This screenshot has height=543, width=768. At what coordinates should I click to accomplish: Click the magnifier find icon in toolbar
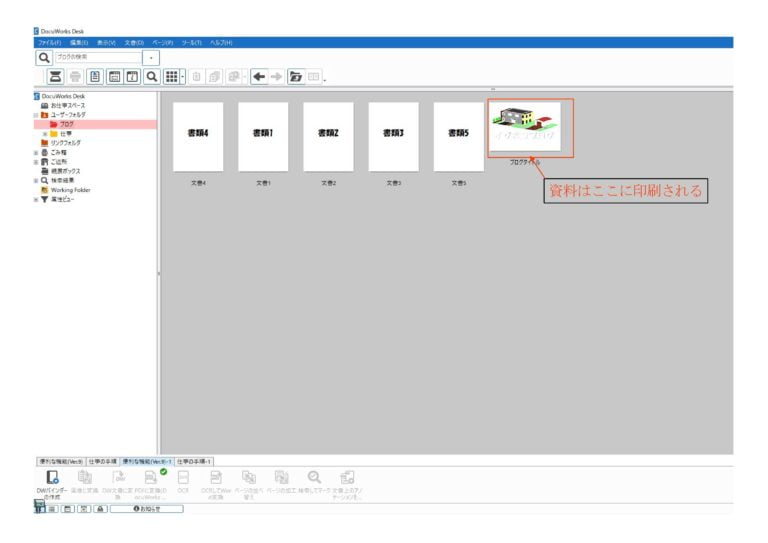(151, 76)
